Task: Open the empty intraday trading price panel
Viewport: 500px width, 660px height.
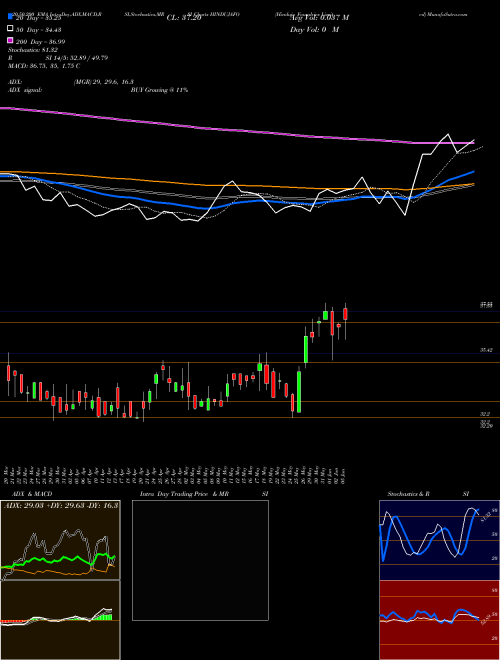Action: (x=200, y=560)
